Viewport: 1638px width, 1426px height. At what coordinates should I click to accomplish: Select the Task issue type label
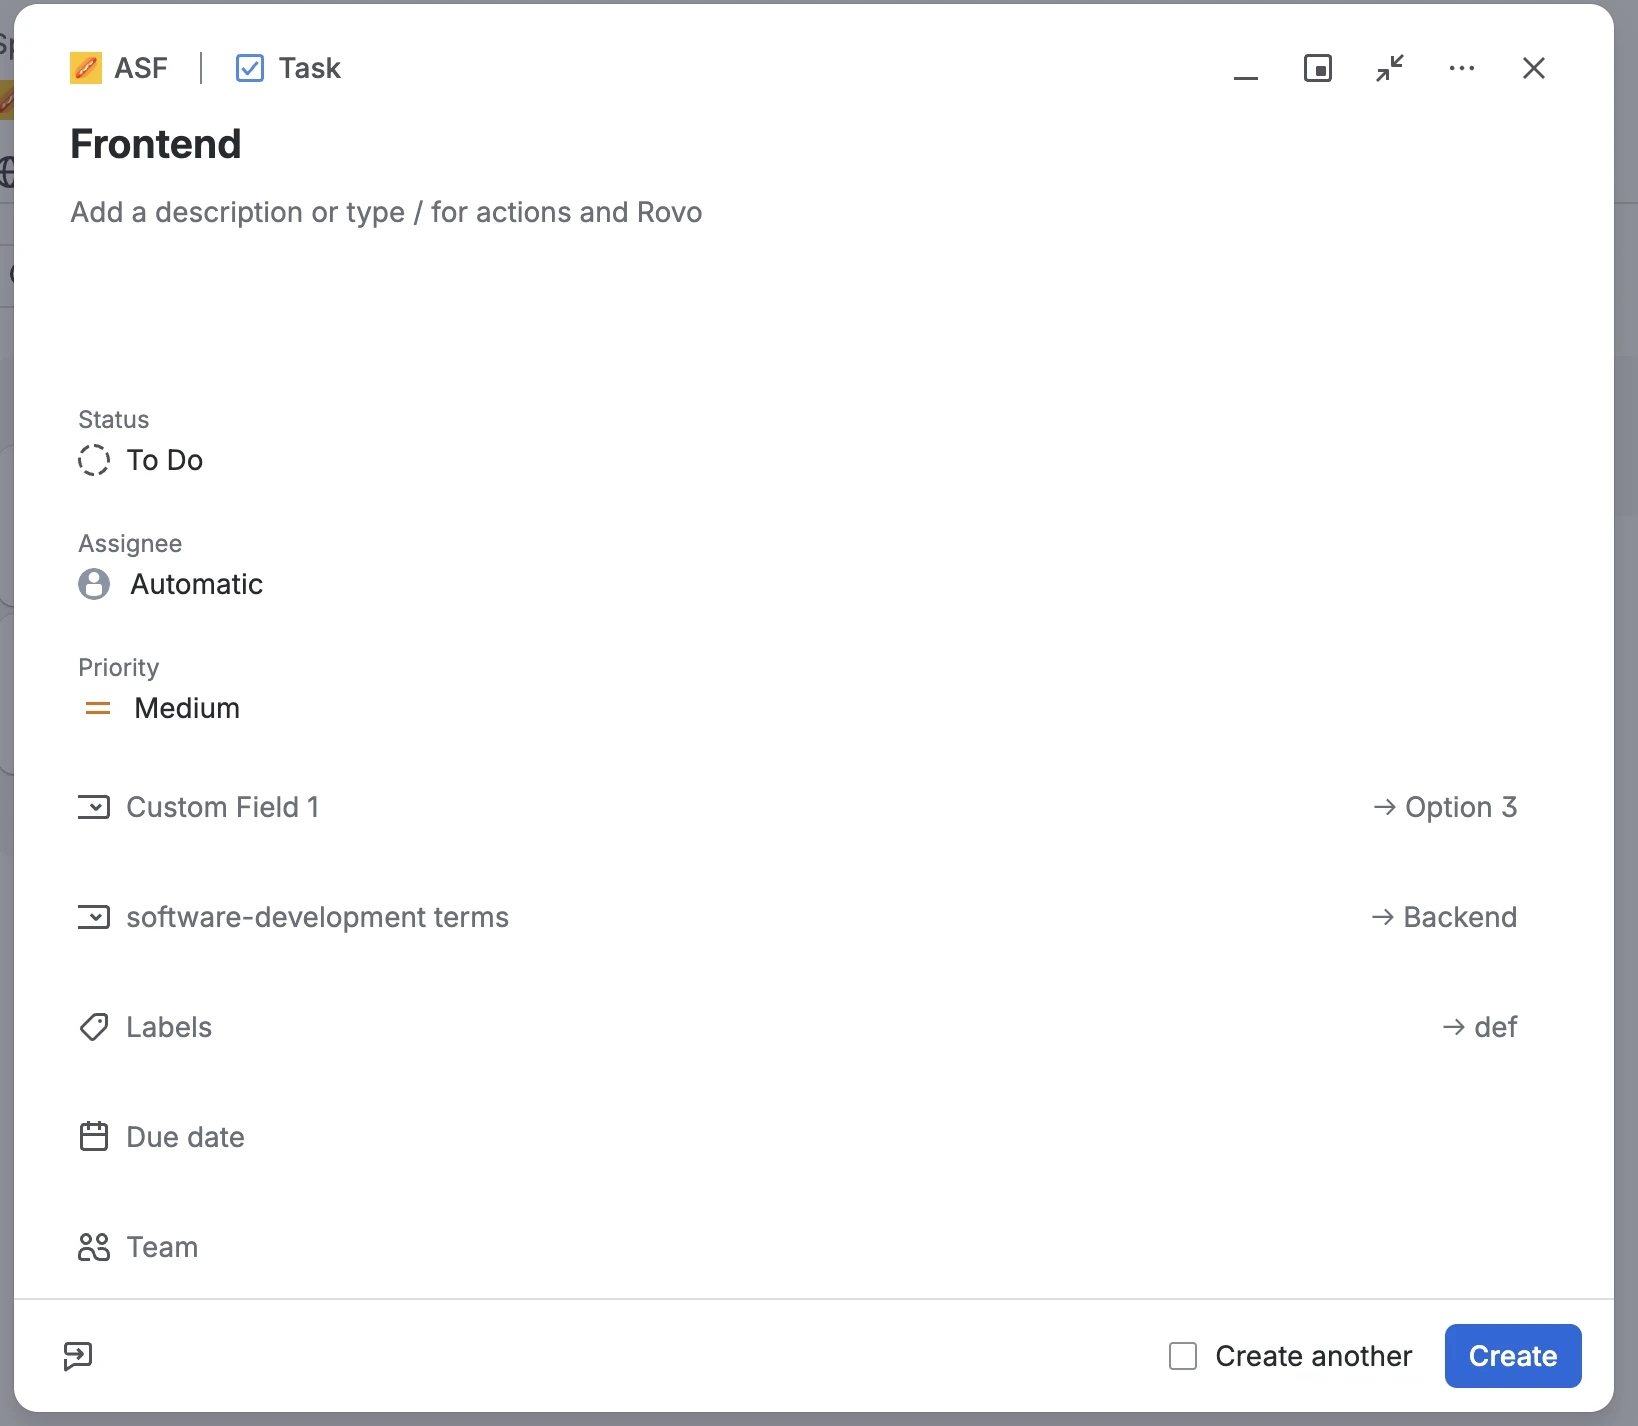coord(310,68)
